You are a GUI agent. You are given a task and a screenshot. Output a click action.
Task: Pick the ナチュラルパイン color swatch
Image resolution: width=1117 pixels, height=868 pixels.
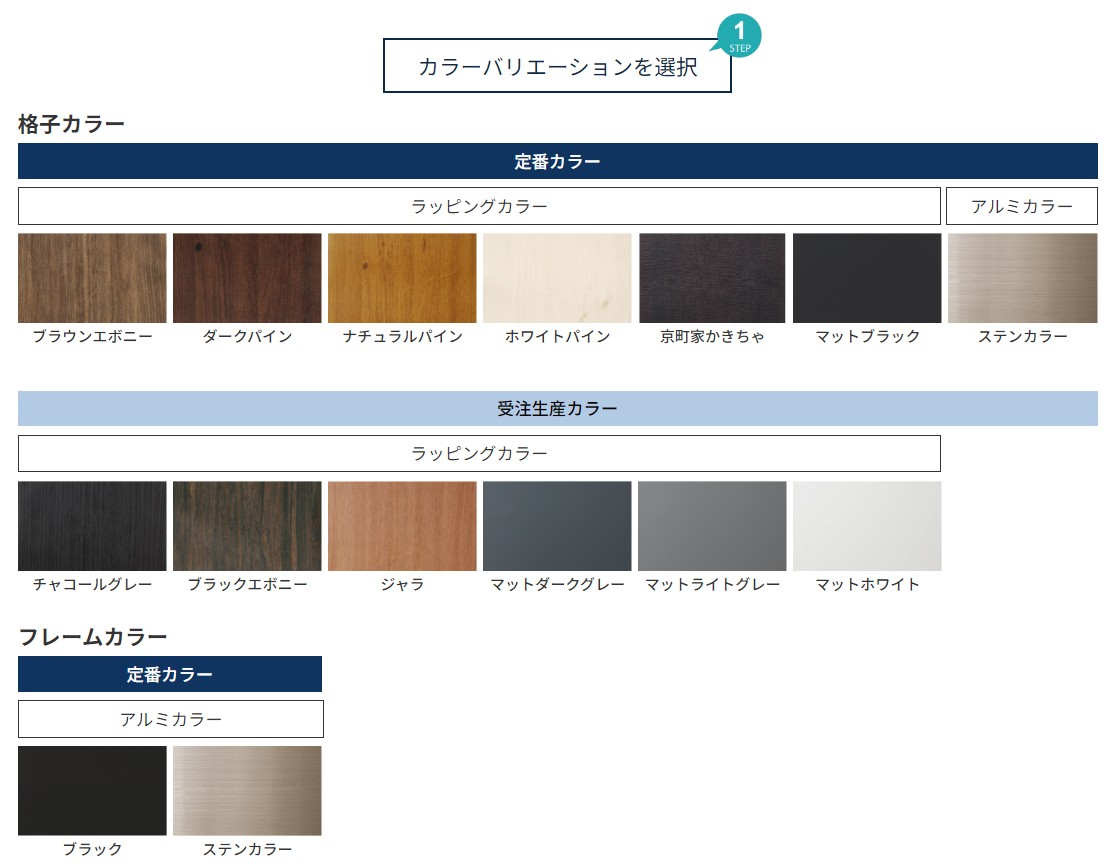tap(402, 278)
